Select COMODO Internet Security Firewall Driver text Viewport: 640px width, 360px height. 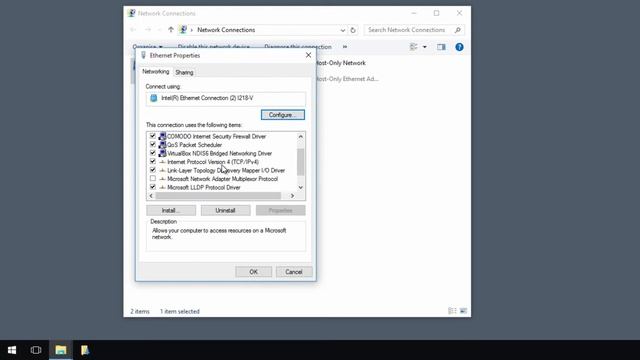pos(216,136)
